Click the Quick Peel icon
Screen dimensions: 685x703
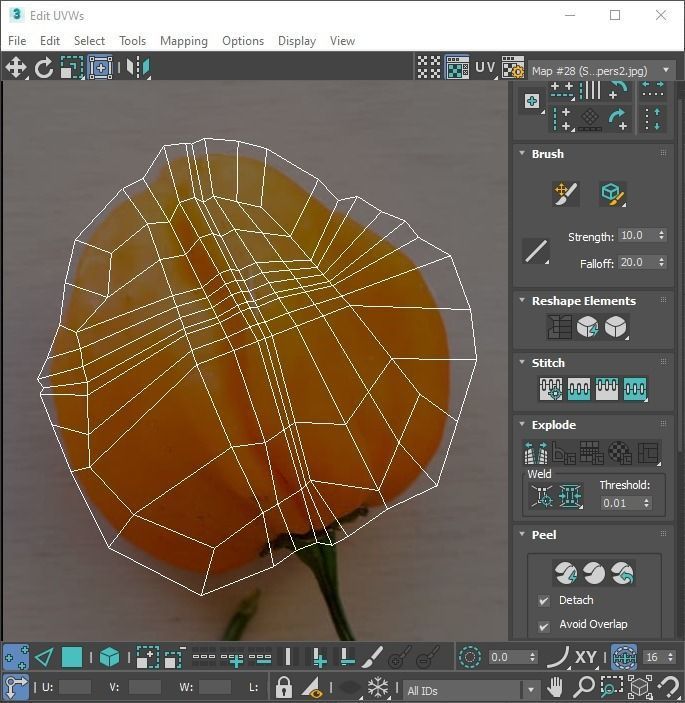pos(566,572)
